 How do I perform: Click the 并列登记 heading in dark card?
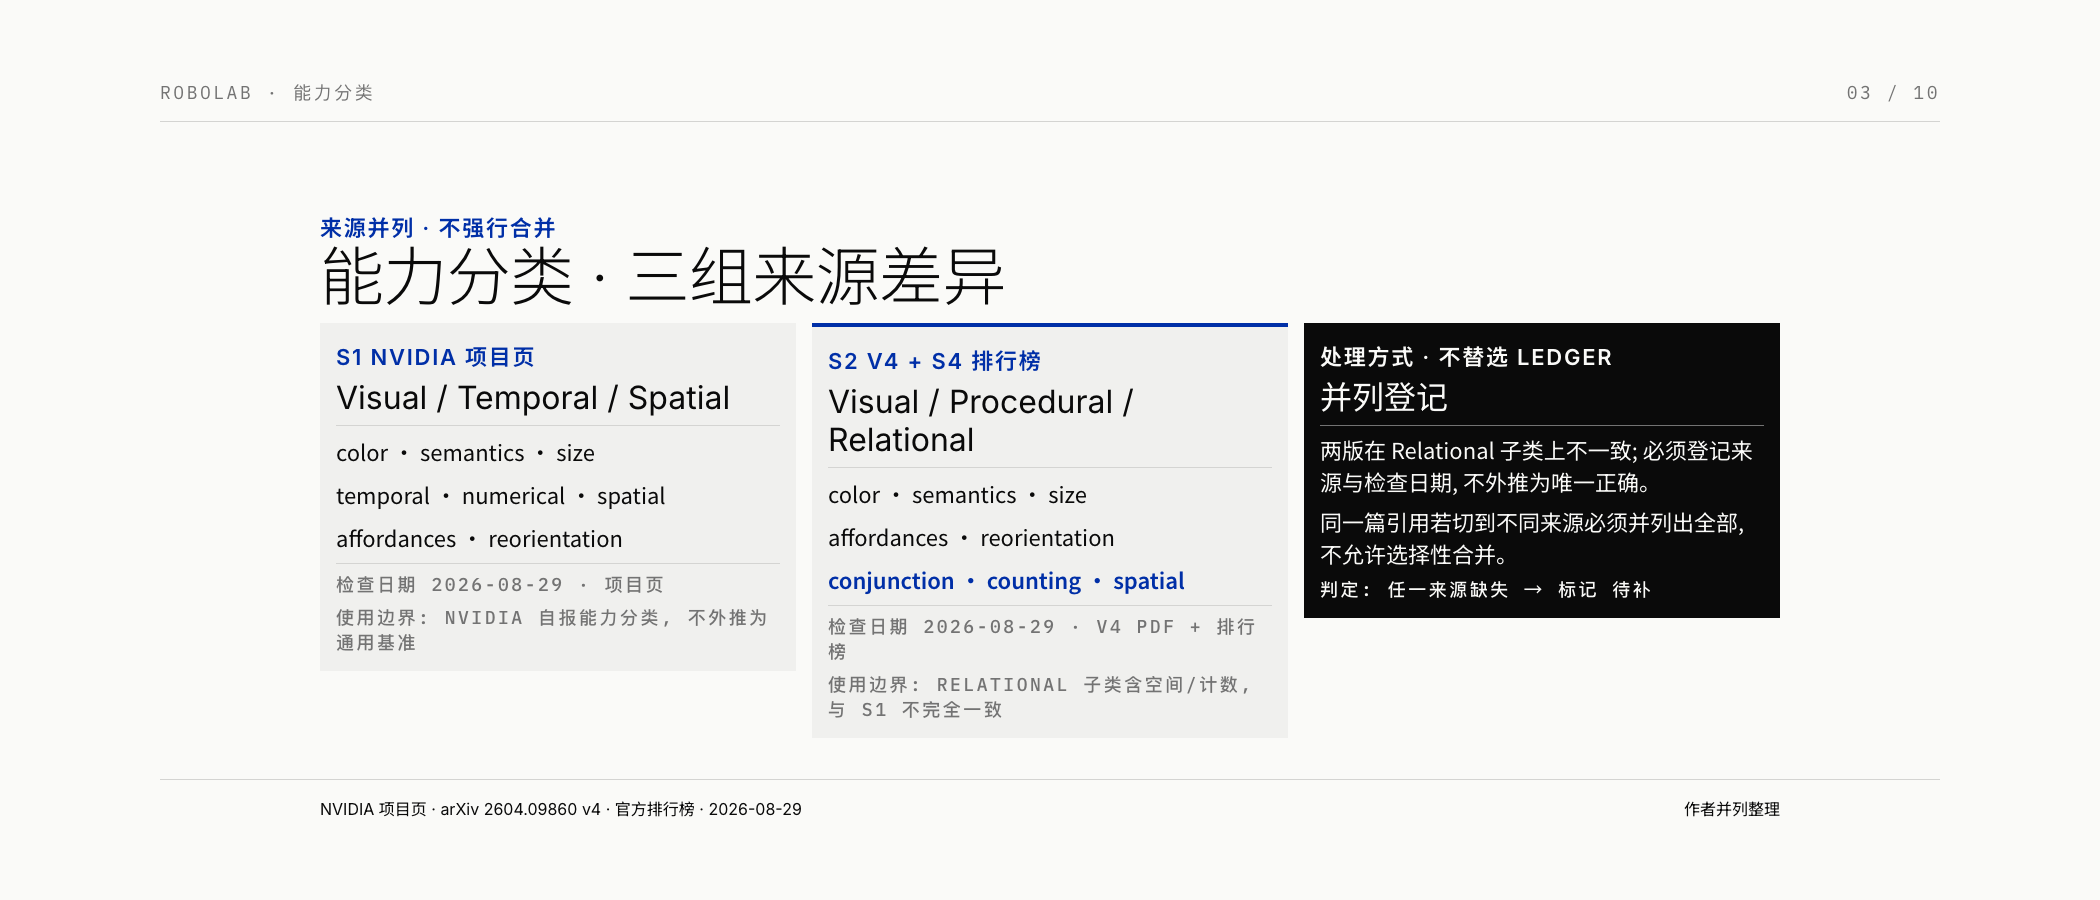[x=1384, y=398]
